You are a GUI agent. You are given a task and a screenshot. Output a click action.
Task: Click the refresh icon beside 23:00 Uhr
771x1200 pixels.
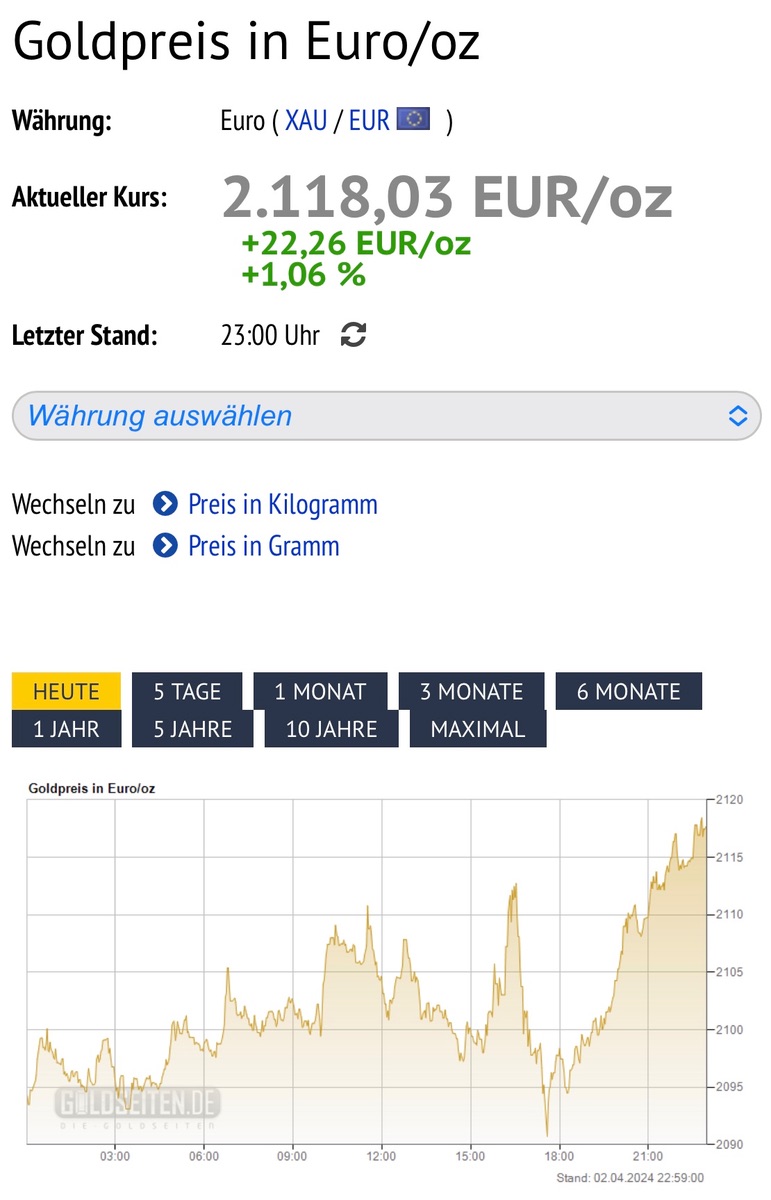[353, 335]
